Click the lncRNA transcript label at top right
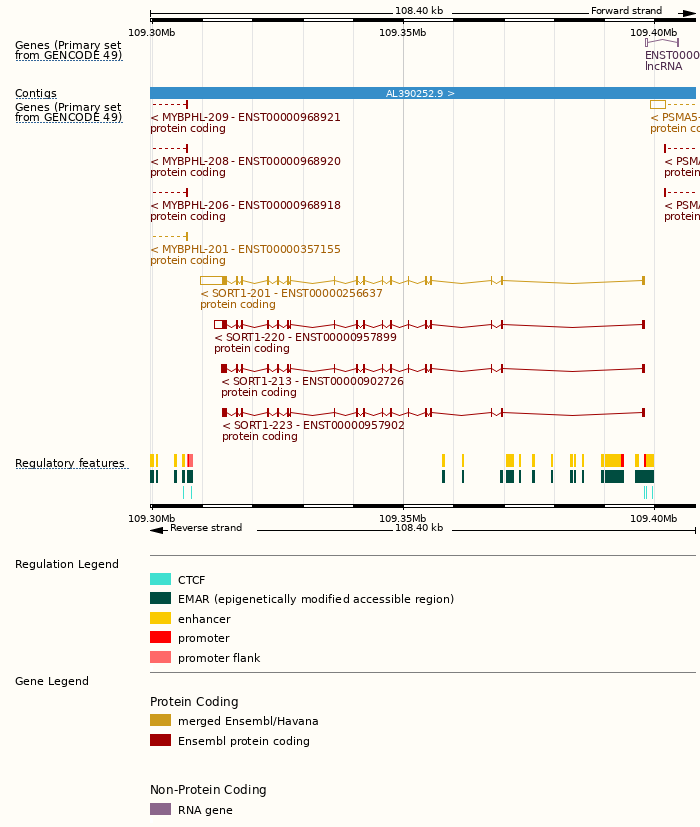The height and width of the screenshot is (827, 700). tap(663, 67)
